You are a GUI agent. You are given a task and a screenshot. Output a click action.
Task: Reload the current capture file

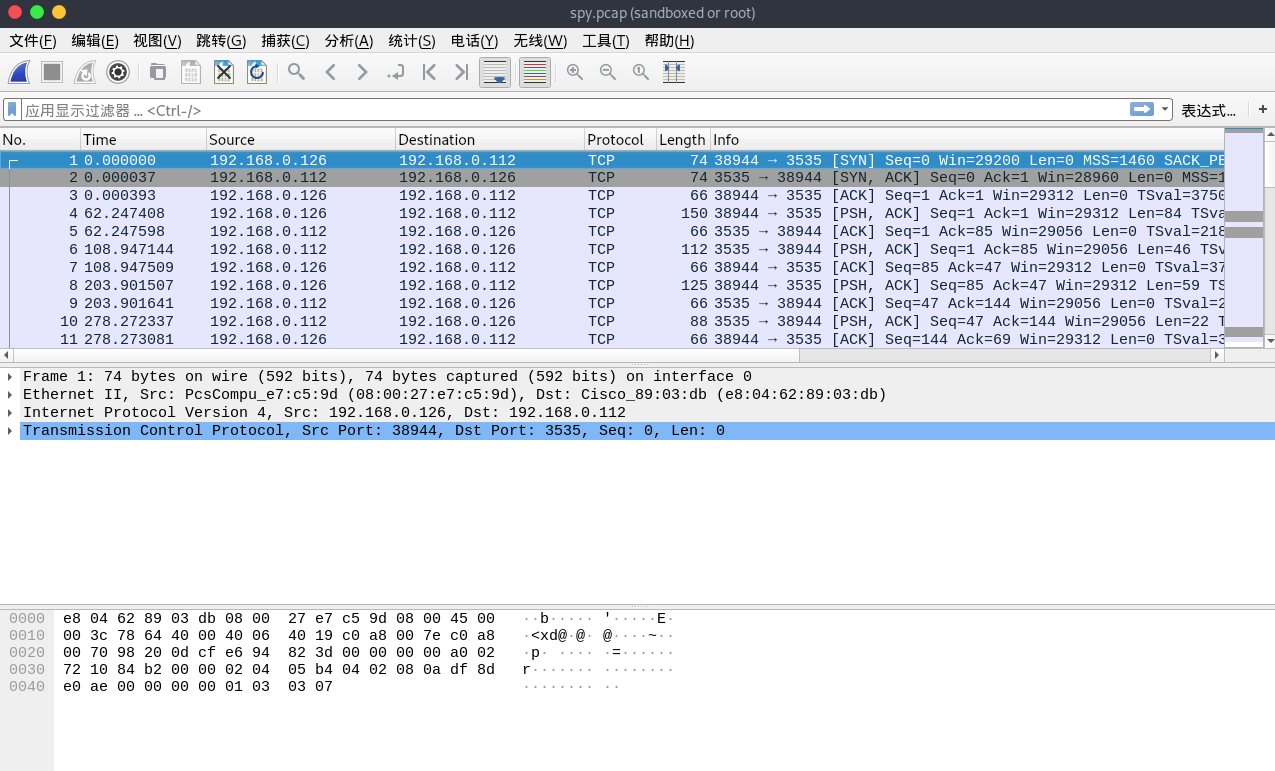(257, 72)
